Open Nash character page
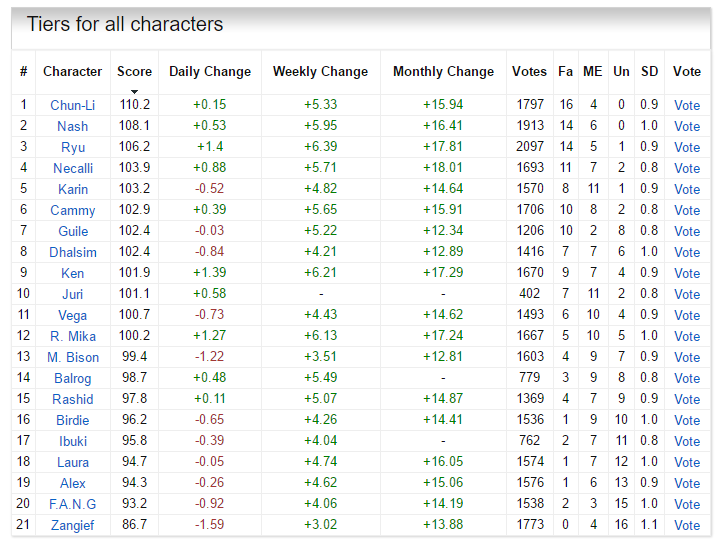The image size is (721, 546). (x=72, y=126)
